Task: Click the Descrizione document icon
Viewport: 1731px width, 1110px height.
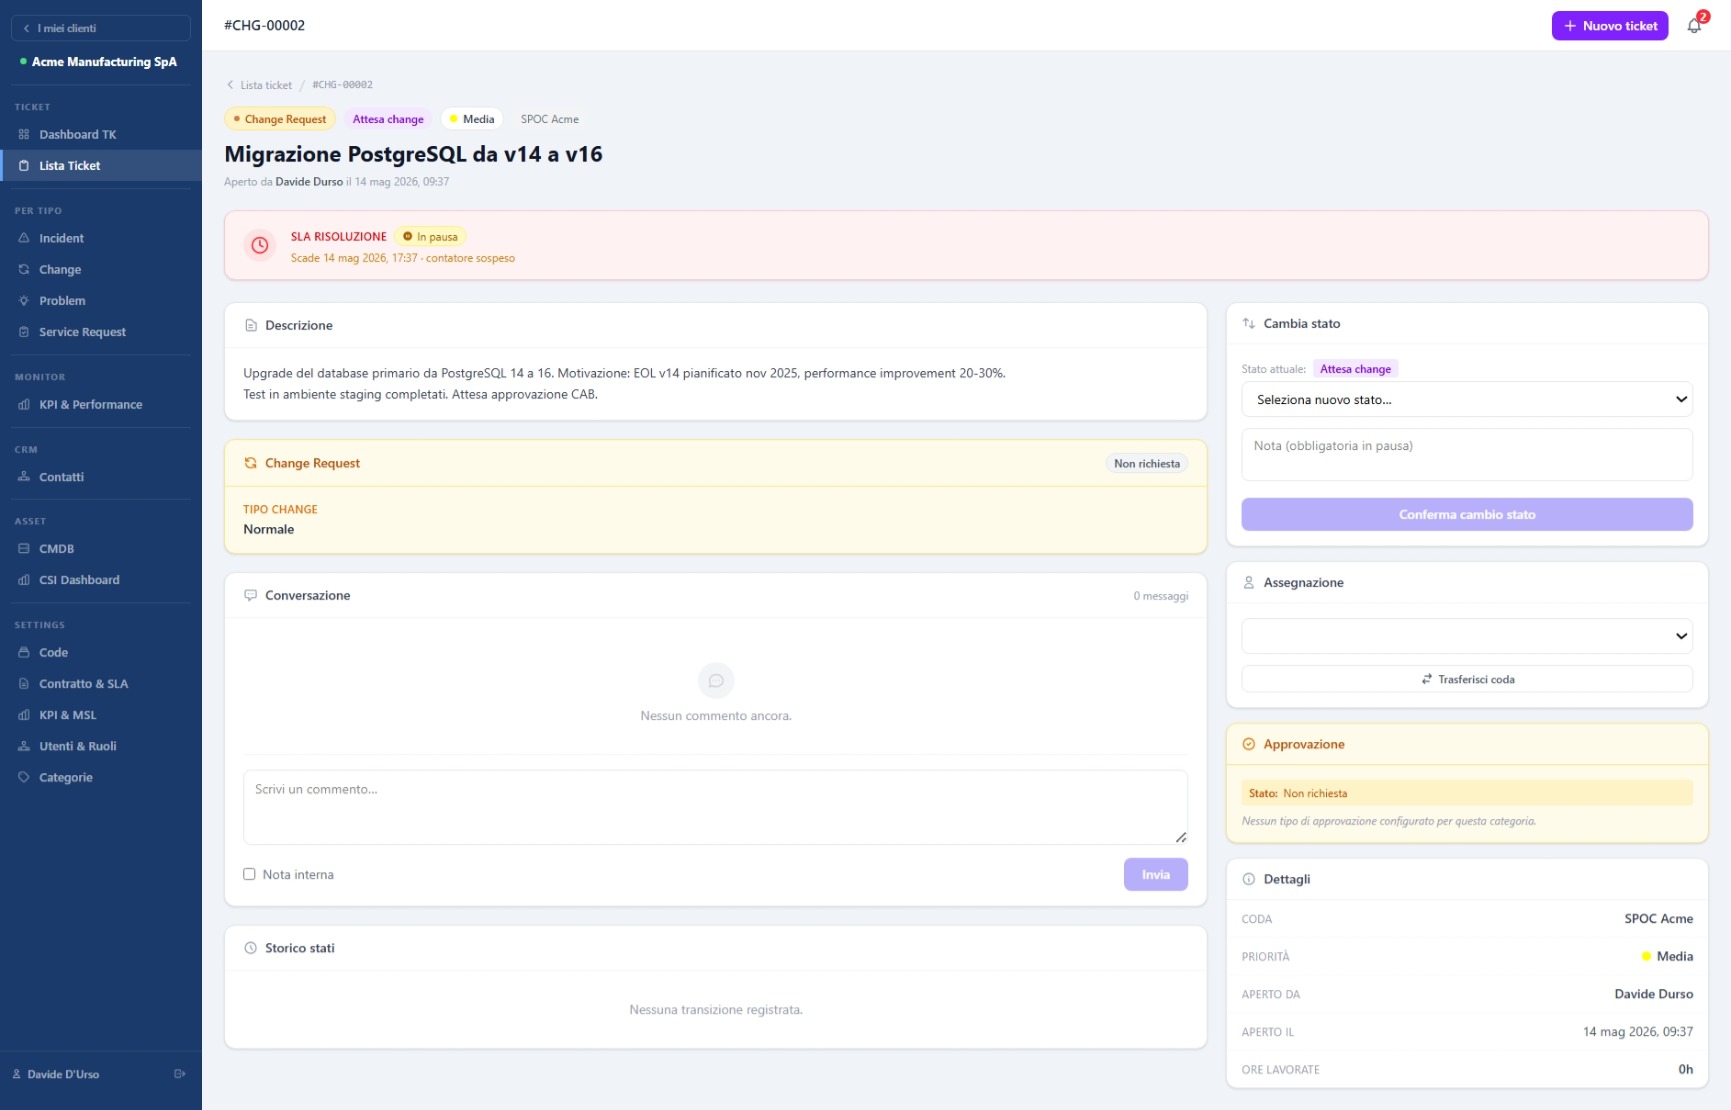Action: click(x=251, y=325)
